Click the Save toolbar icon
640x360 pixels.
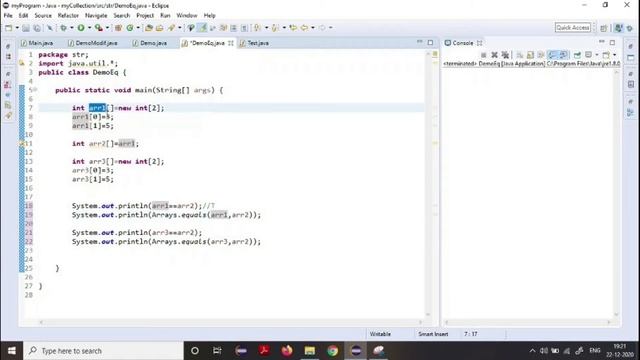(x=26, y=28)
